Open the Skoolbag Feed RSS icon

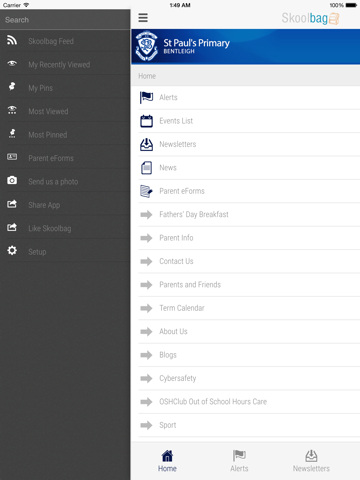(12, 40)
